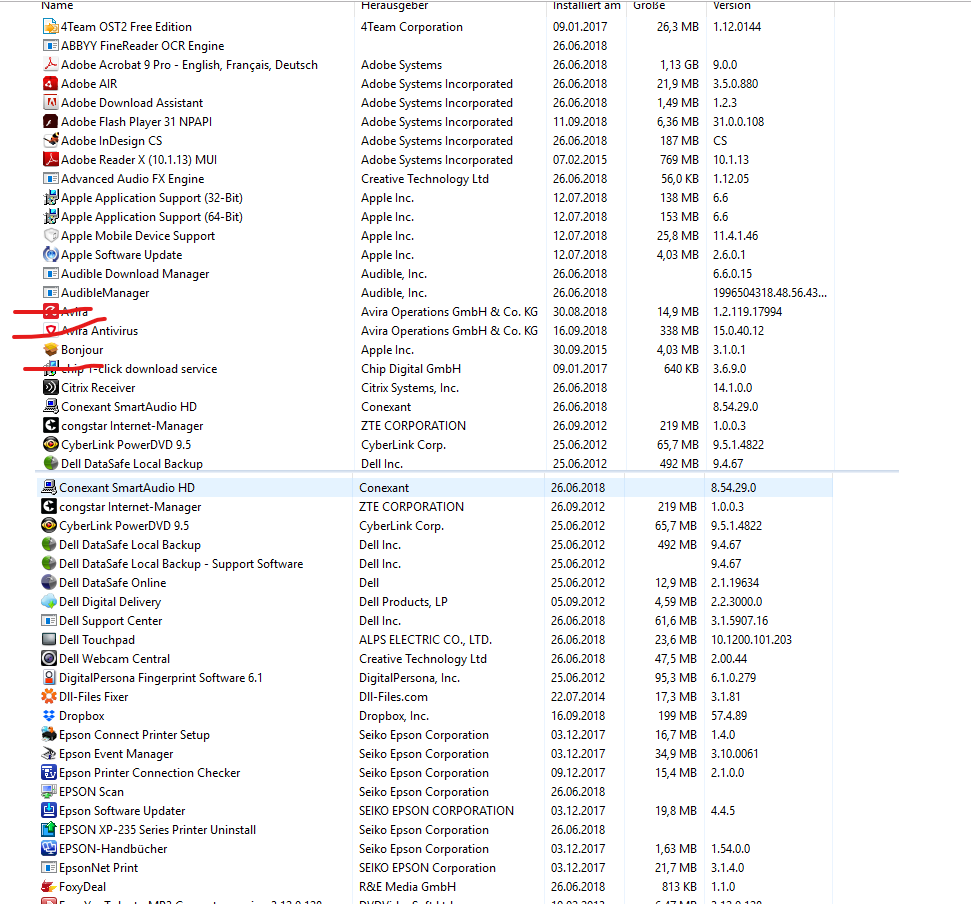Click the Adobe Reader X icon

point(51,160)
